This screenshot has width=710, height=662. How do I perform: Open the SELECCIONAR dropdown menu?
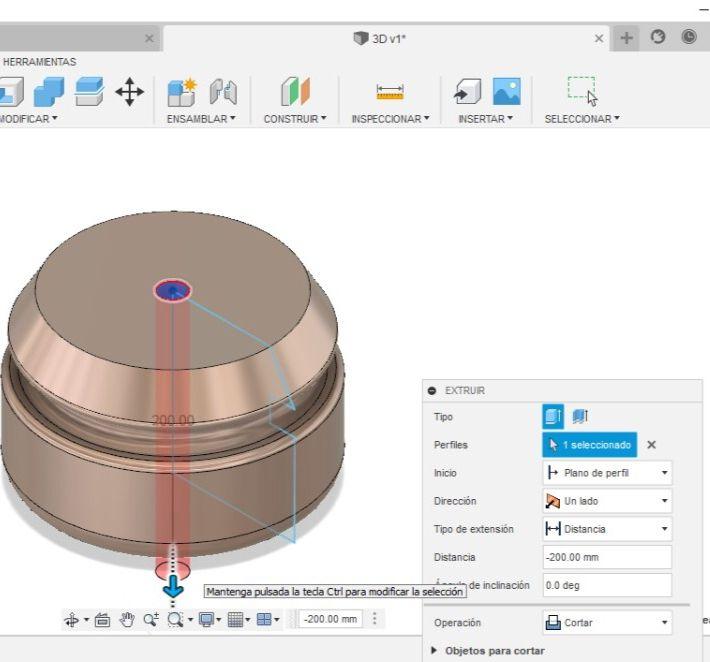[x=582, y=119]
